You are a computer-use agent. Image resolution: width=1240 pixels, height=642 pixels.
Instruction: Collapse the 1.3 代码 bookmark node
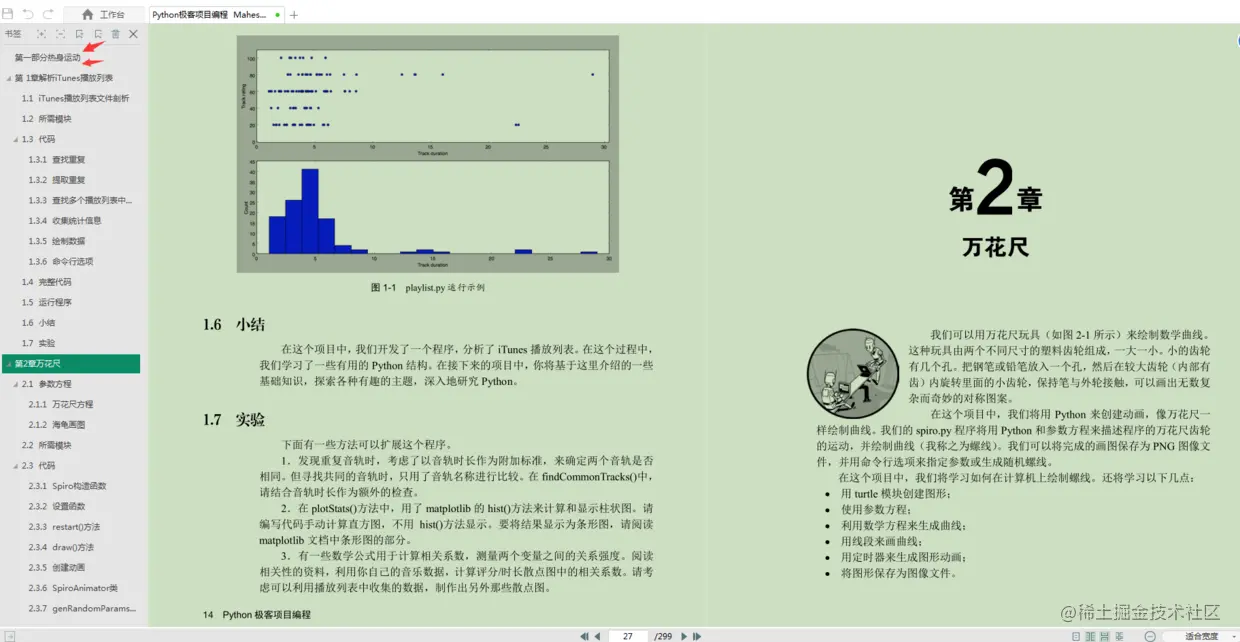[x=16, y=139]
